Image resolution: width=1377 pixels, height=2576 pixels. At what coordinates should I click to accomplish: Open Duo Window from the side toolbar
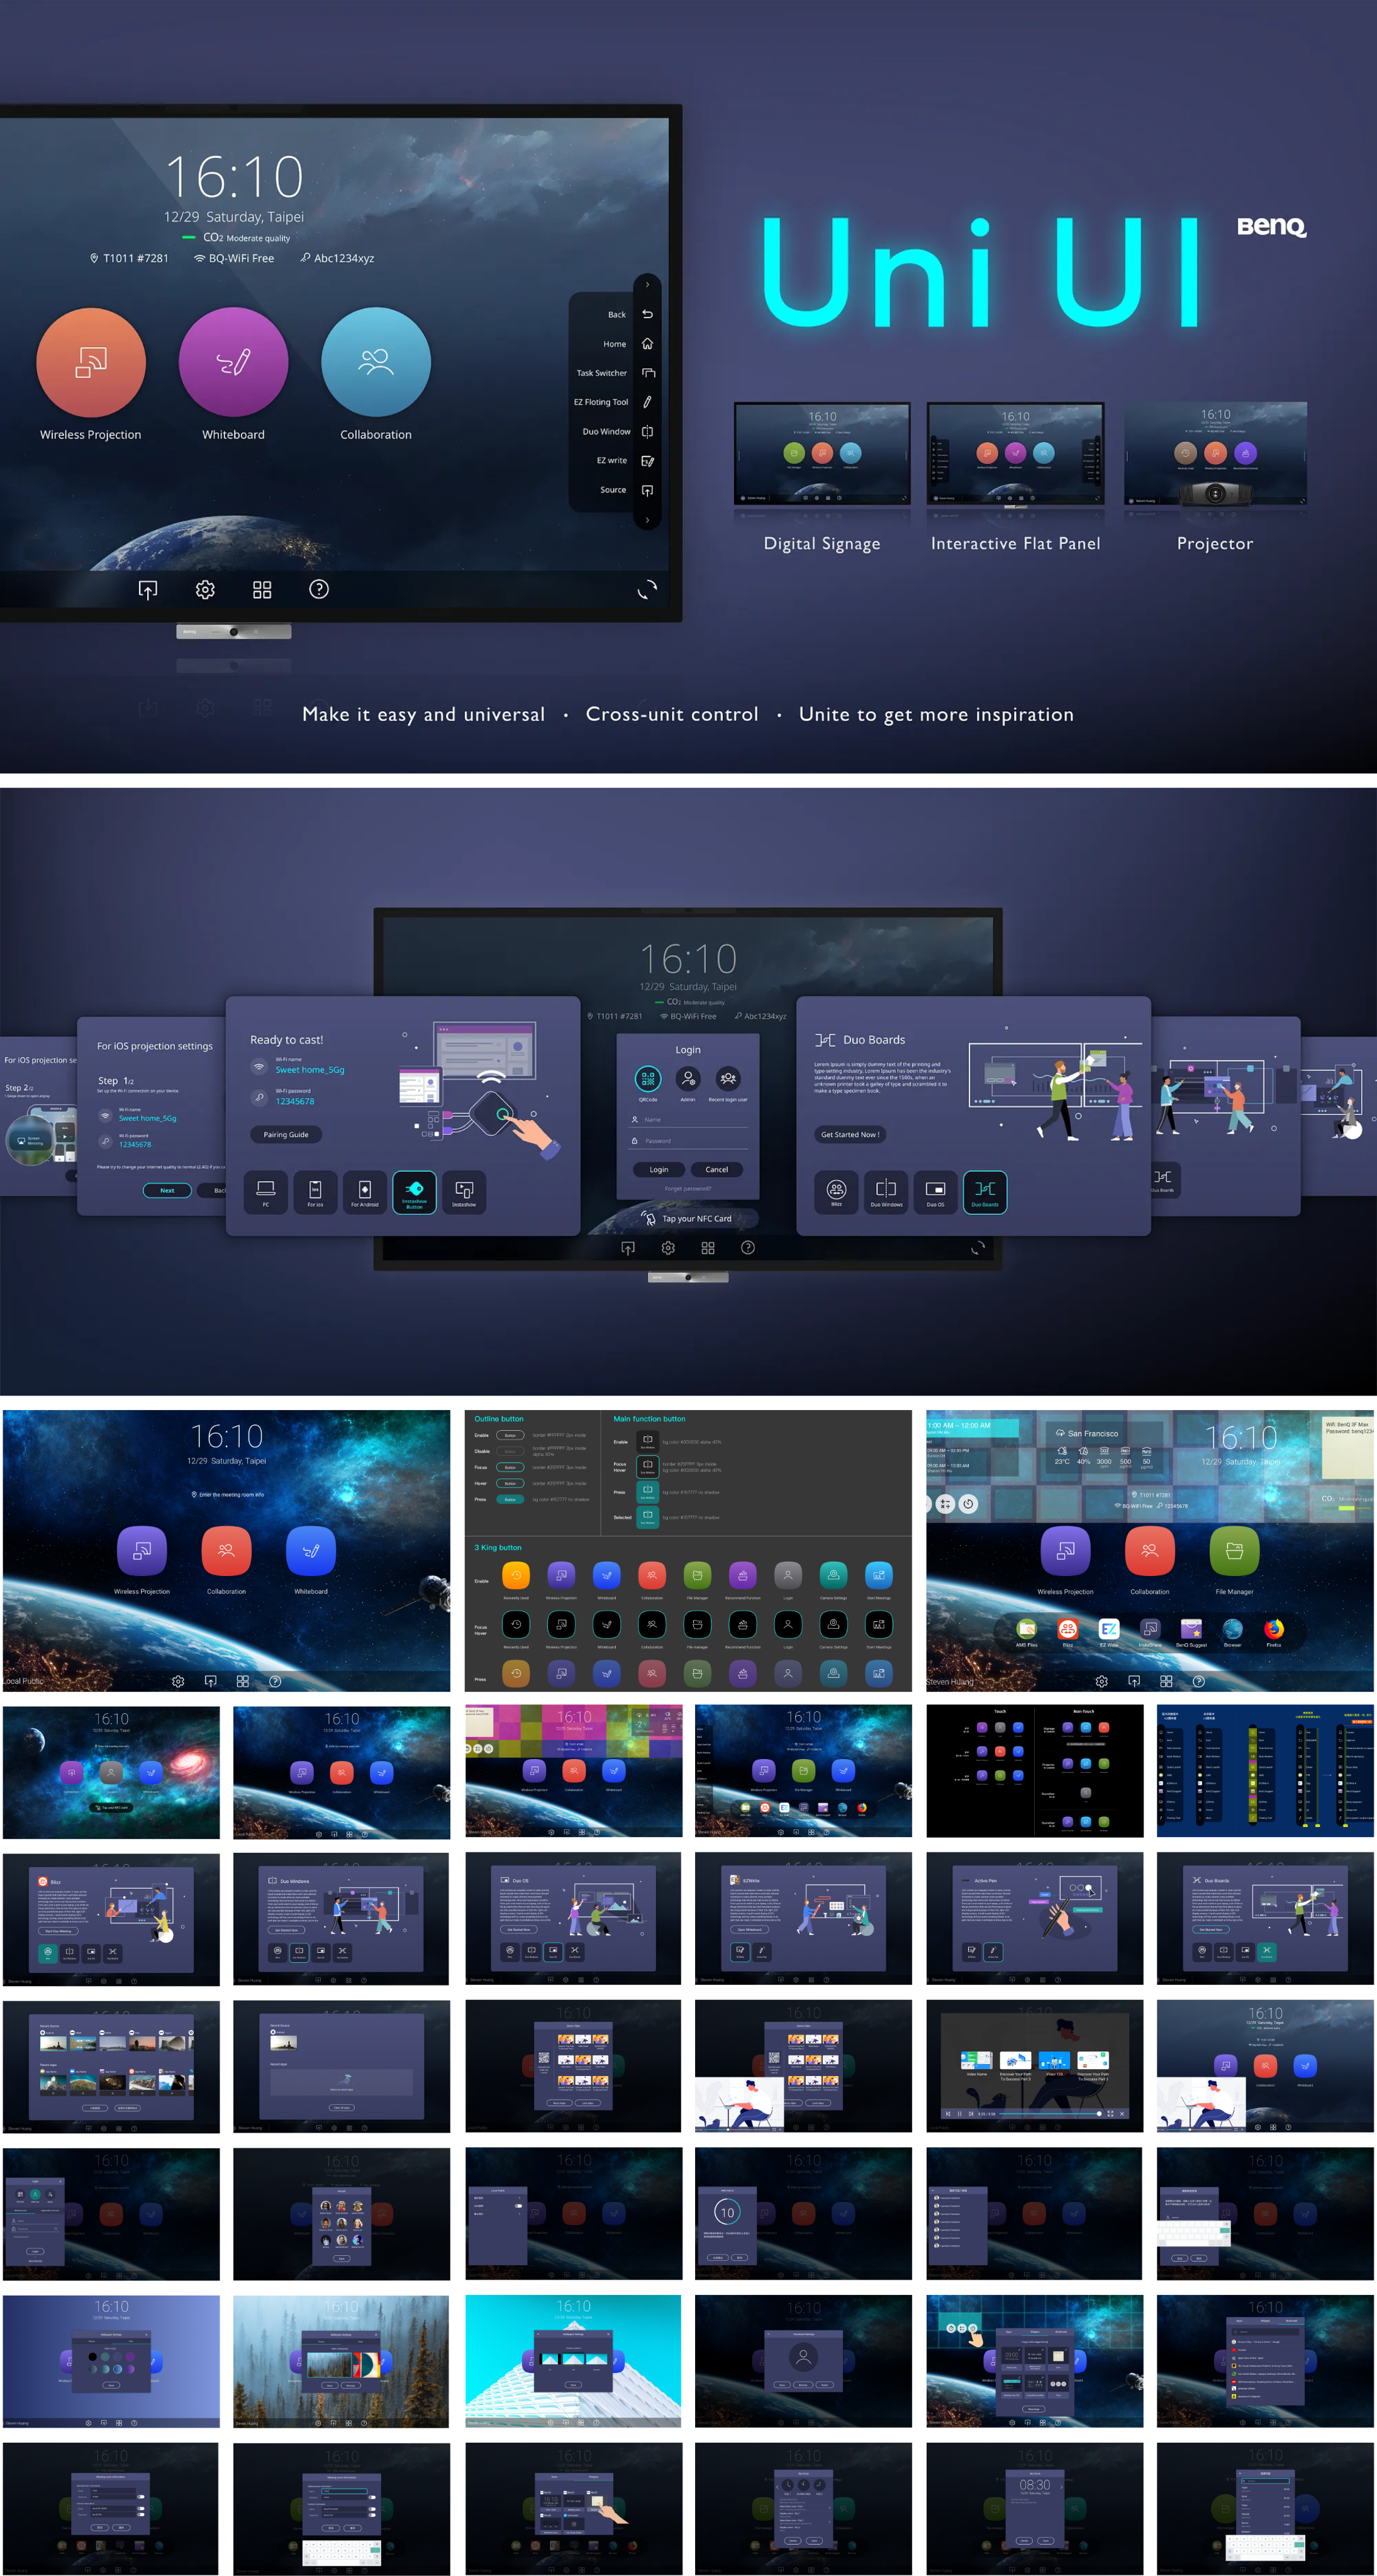coord(648,432)
